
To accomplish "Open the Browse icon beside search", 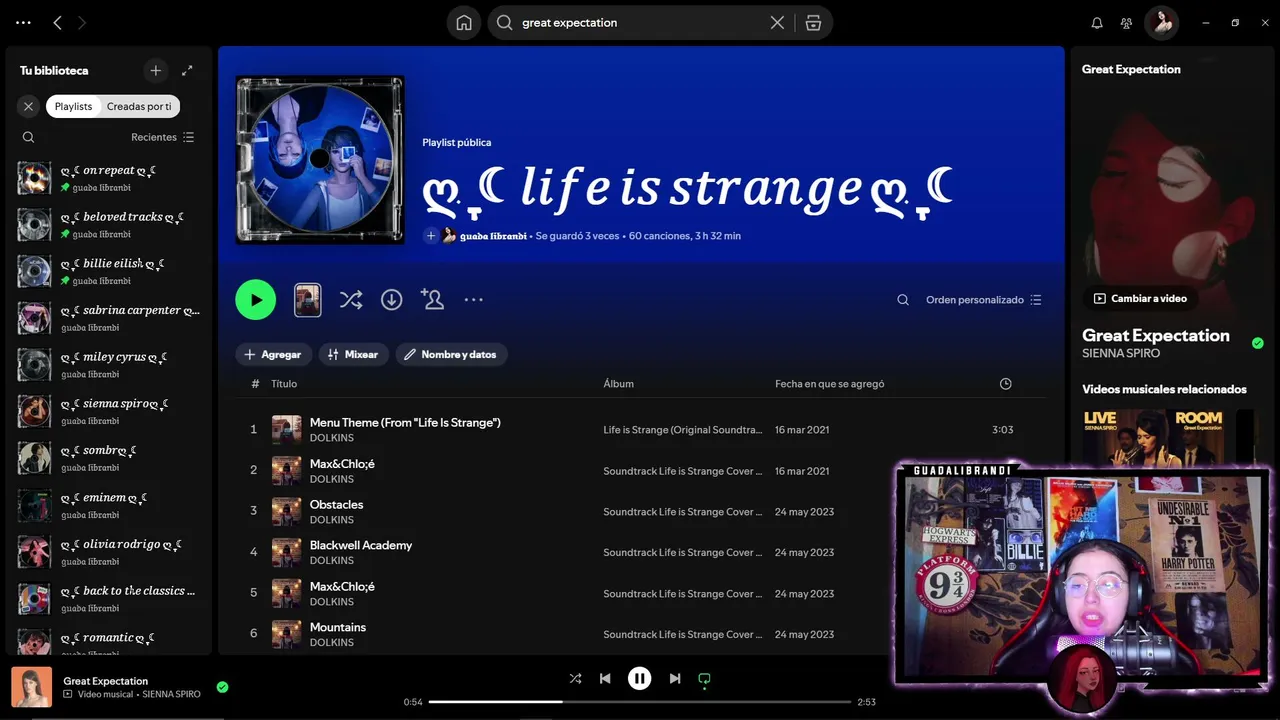I will [813, 22].
